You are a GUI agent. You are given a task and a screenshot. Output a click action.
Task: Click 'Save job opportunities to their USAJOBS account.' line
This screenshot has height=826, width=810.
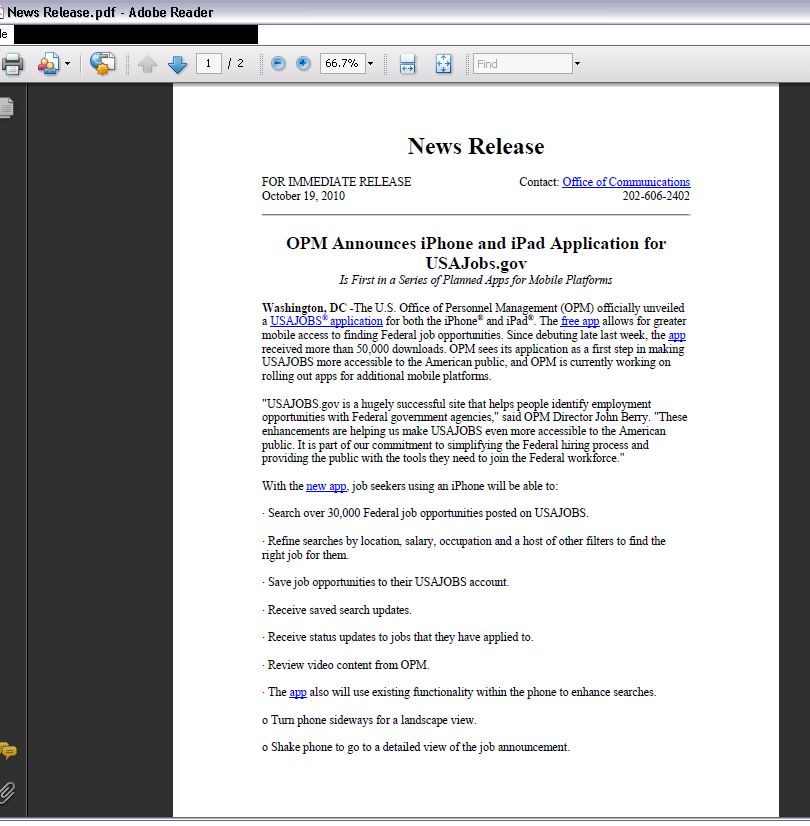point(386,582)
